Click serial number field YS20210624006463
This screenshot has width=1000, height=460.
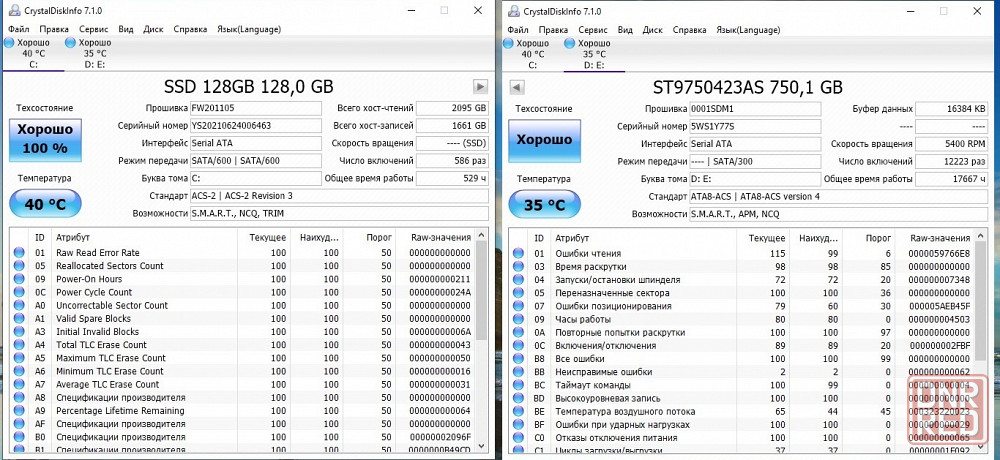256,126
